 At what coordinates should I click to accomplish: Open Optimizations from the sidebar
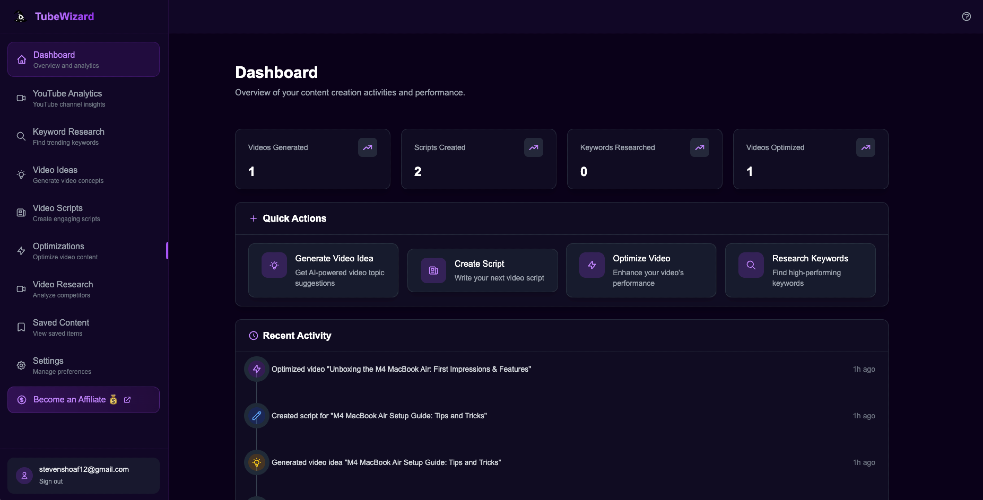click(83, 251)
